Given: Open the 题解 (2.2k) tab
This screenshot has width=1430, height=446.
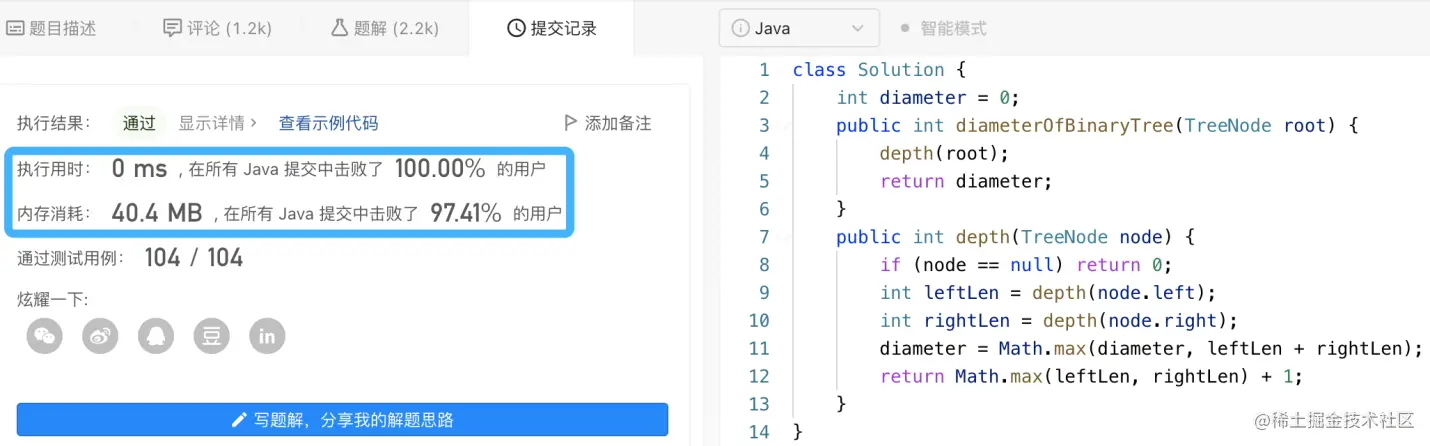Looking at the screenshot, I should pyautogui.click(x=385, y=28).
